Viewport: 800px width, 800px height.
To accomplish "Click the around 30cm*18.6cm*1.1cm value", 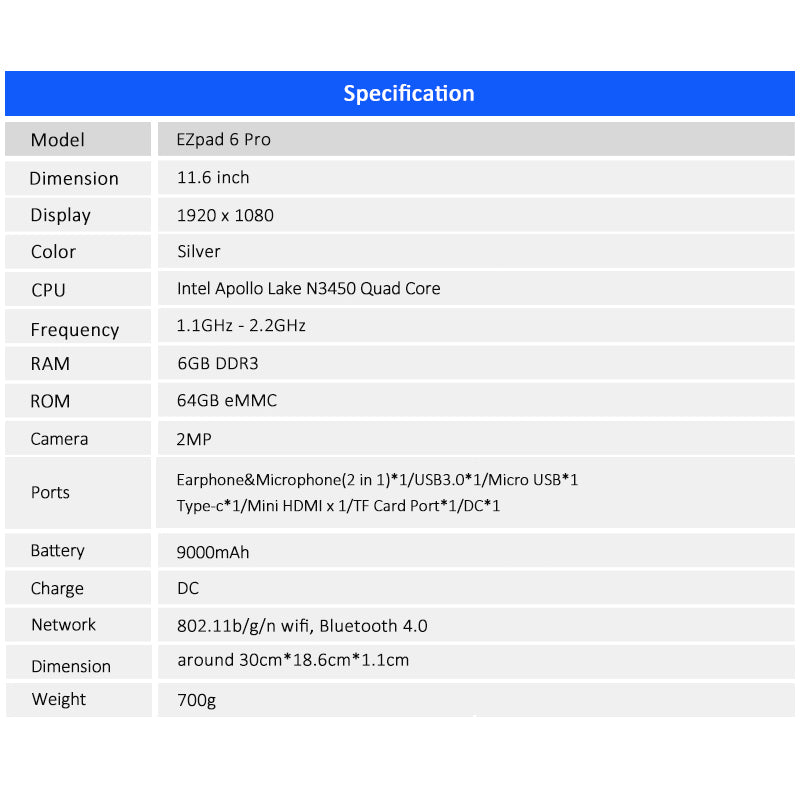I will 293,660.
